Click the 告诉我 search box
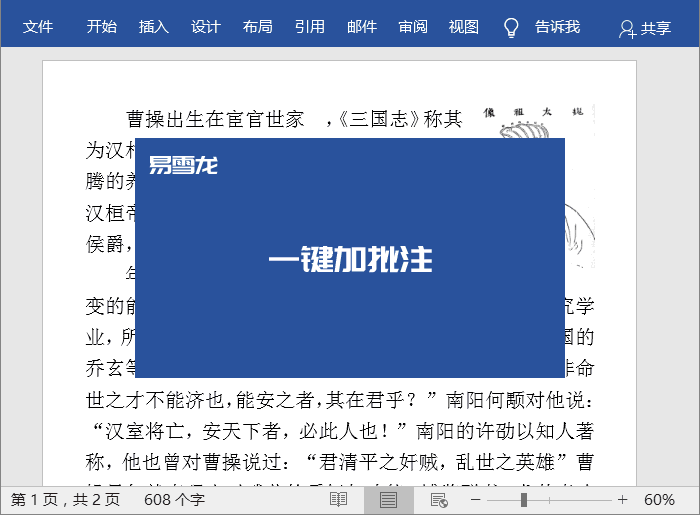The image size is (700, 515). click(557, 27)
